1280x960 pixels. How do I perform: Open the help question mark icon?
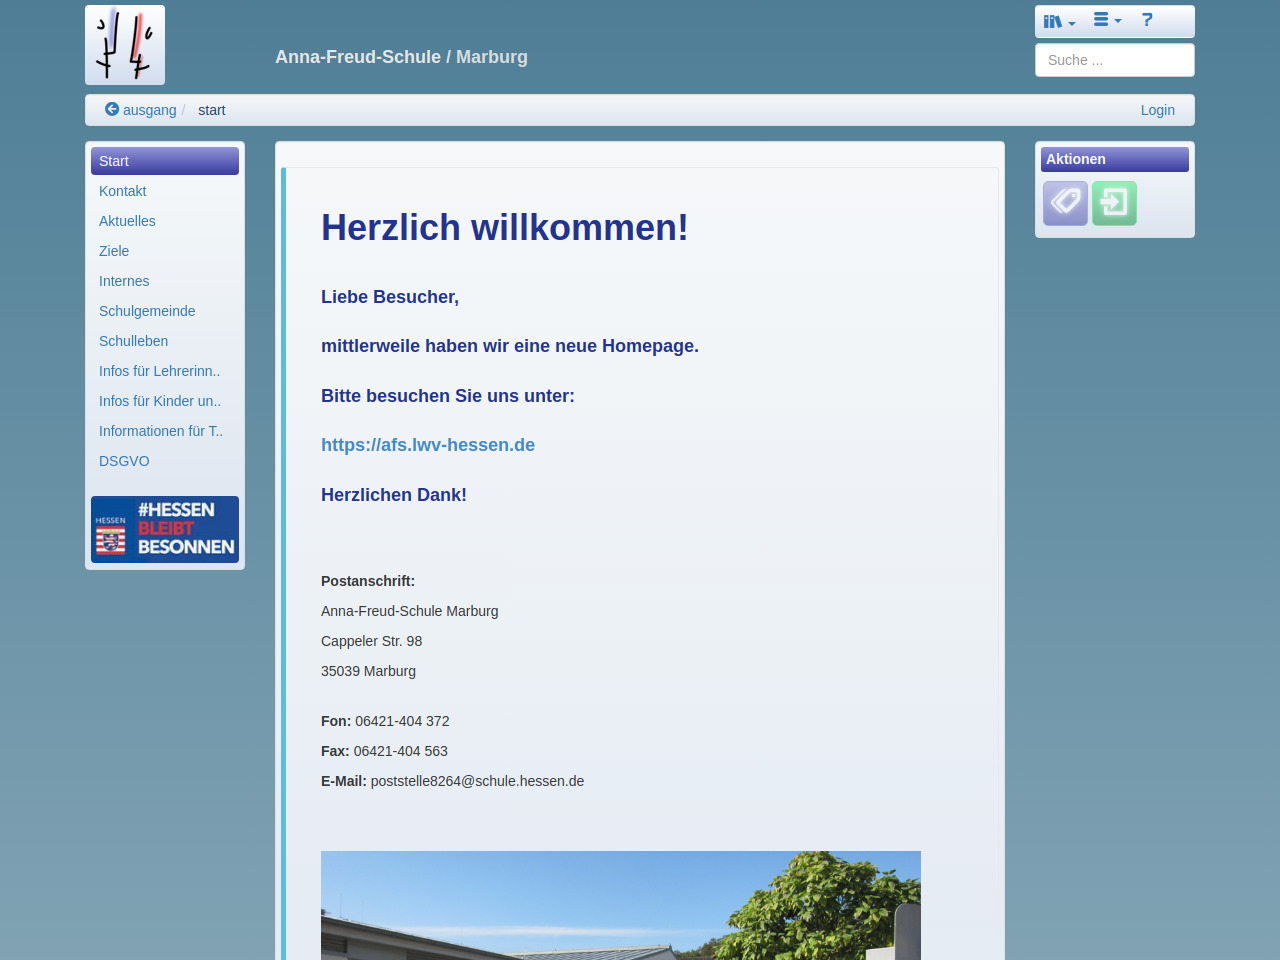(1147, 20)
